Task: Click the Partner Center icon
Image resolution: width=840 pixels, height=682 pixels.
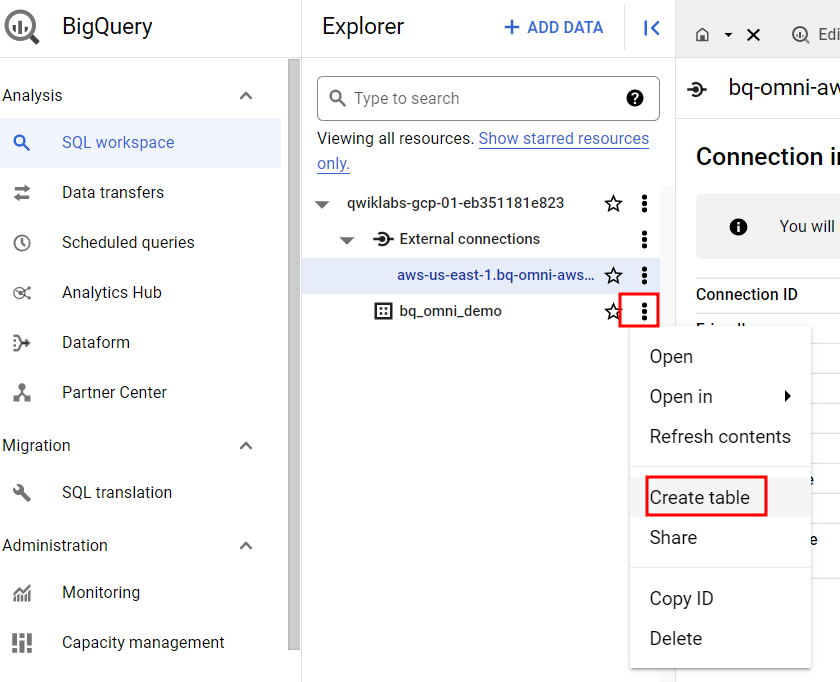Action: 22,393
